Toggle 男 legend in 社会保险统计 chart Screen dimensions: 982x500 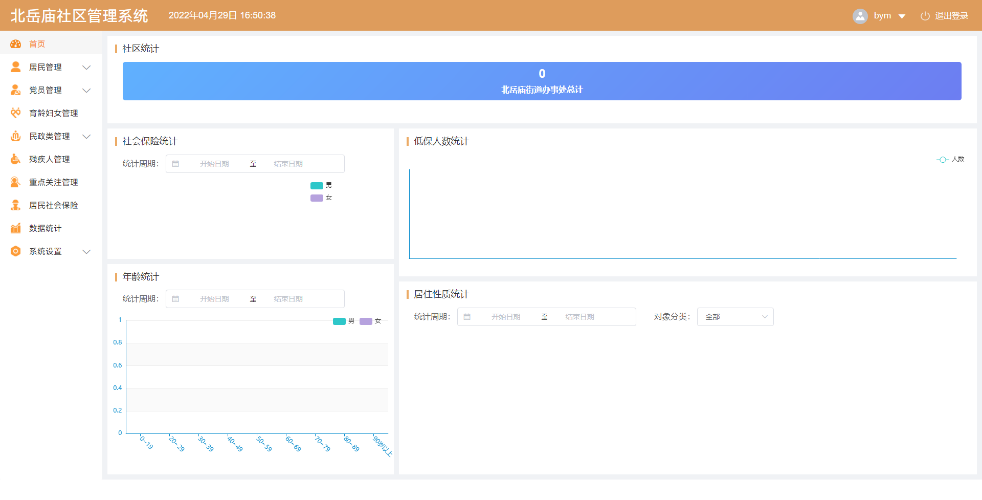[x=321, y=185]
